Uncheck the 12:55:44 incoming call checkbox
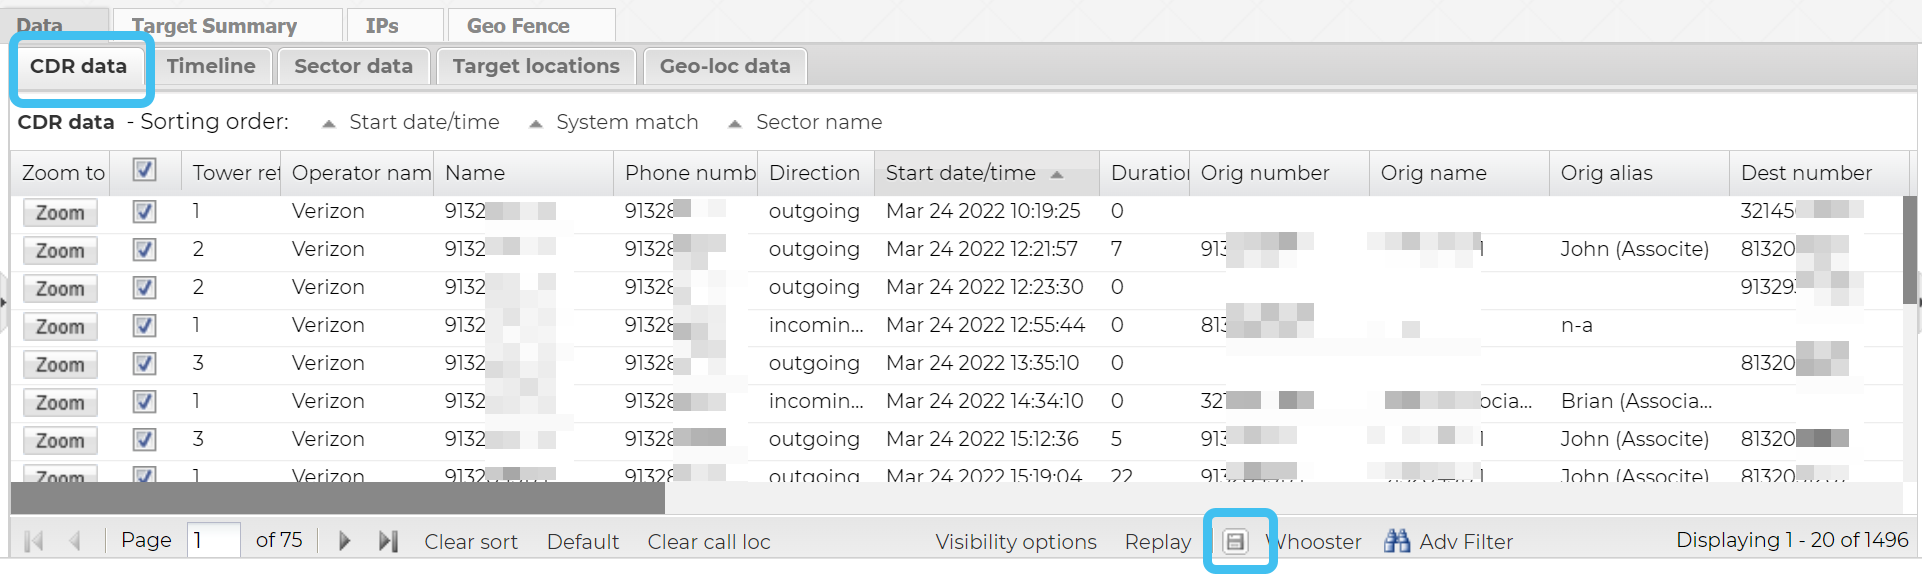 coord(145,325)
